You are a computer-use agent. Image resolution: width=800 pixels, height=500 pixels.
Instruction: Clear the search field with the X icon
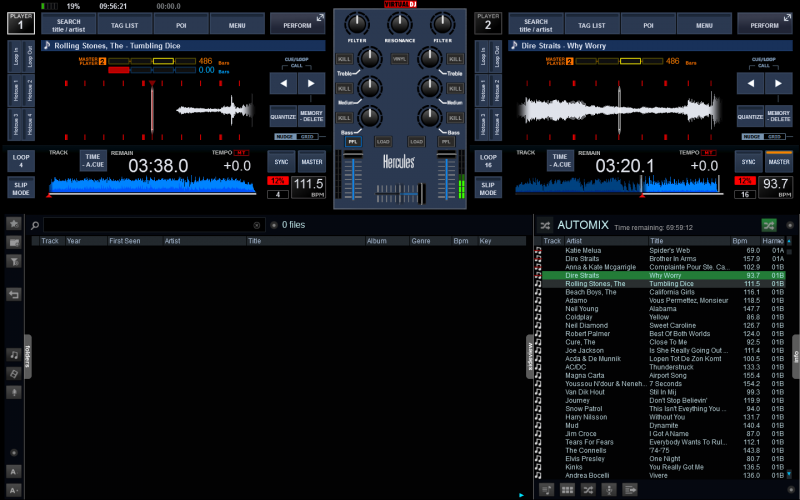tap(257, 225)
